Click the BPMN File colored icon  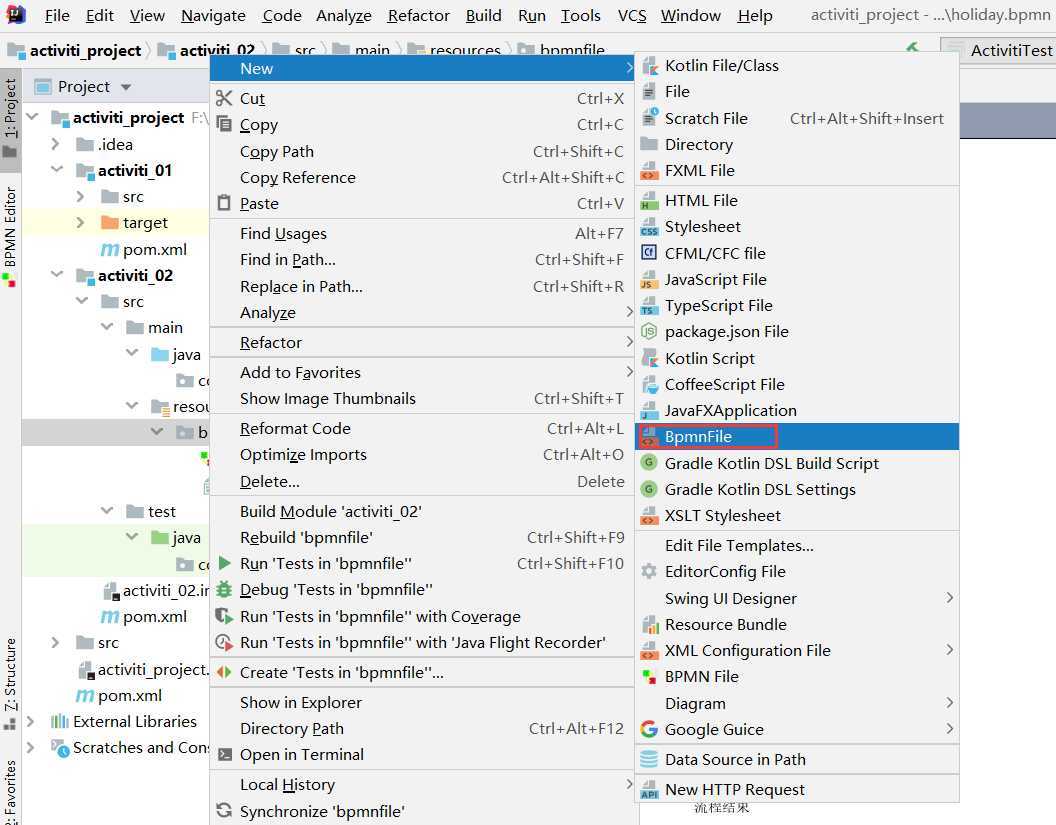[649, 677]
